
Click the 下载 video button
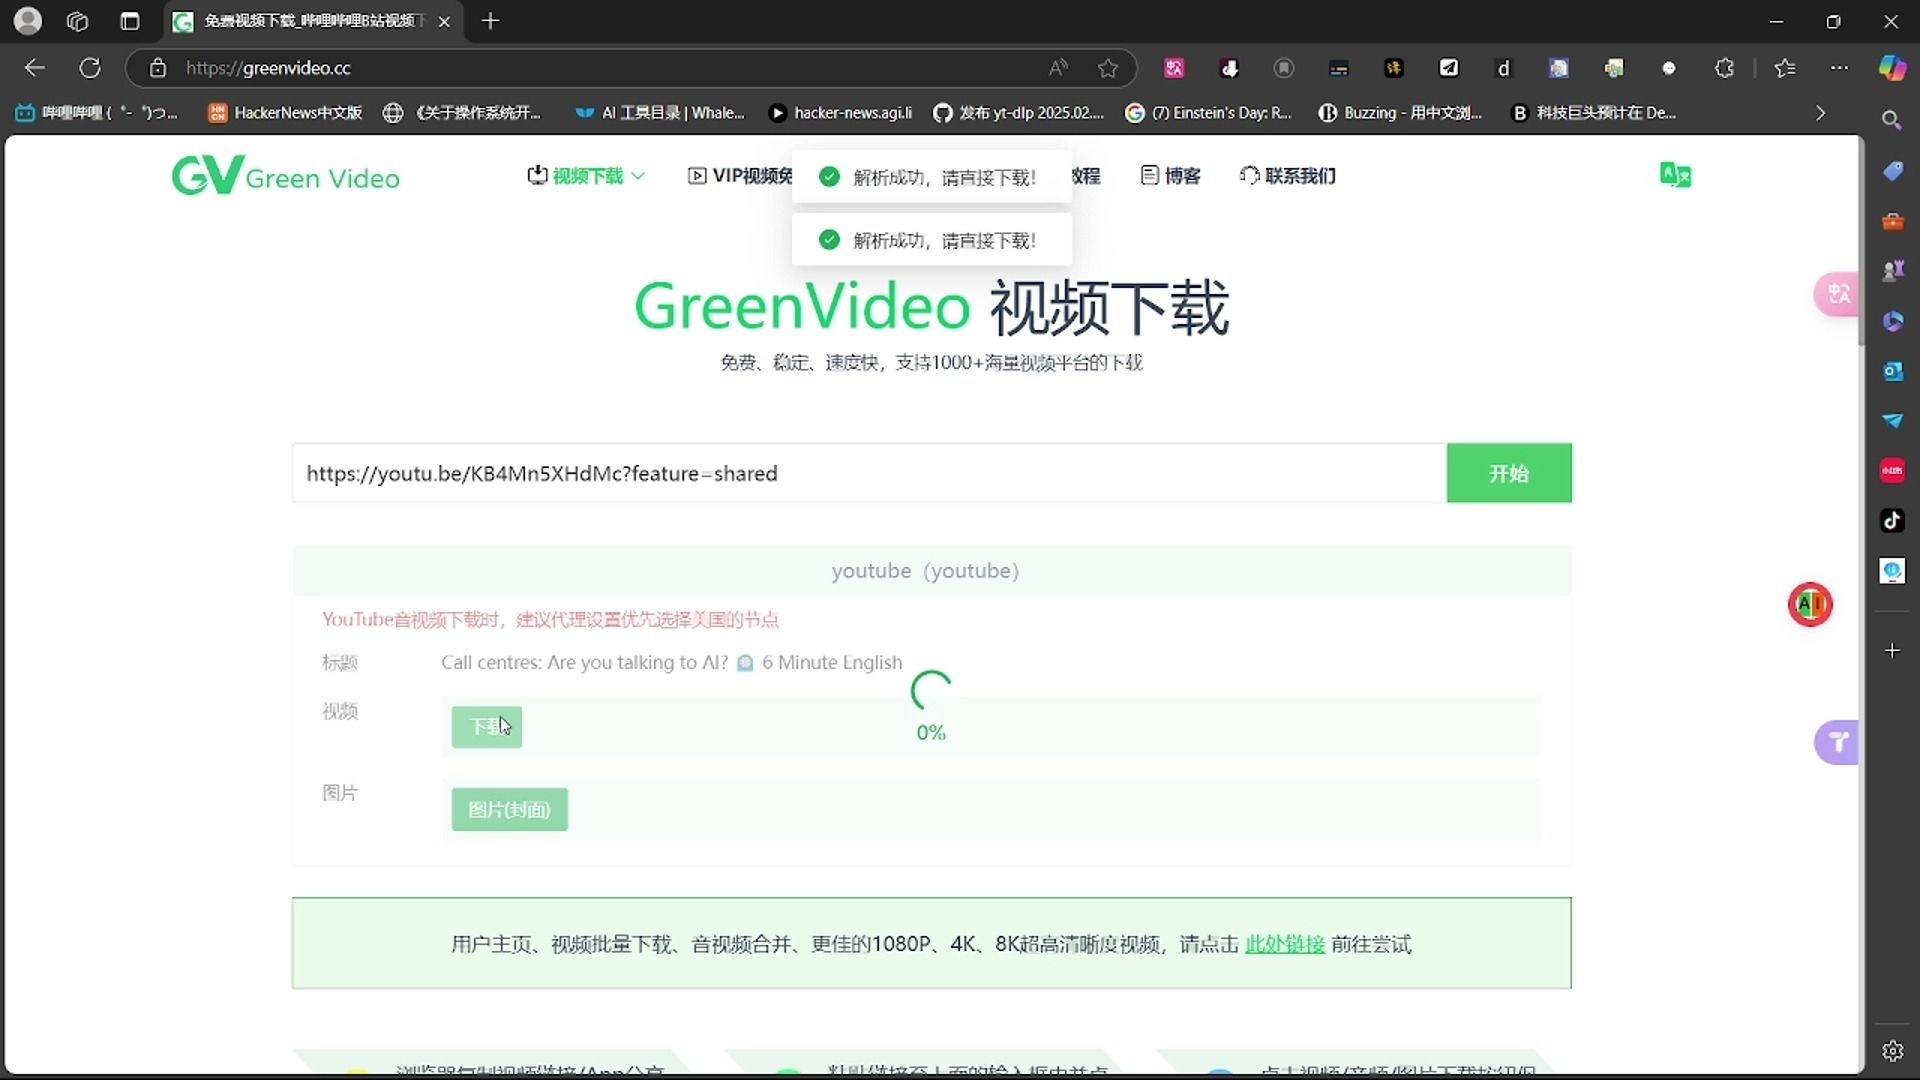(x=486, y=727)
